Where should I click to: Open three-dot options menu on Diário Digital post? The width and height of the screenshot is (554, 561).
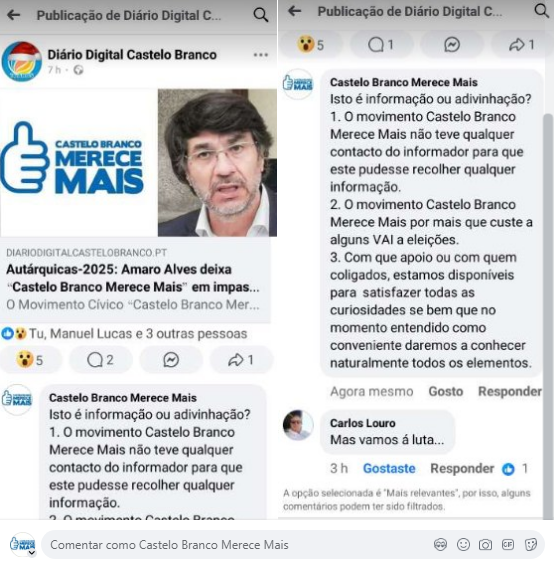(x=261, y=55)
